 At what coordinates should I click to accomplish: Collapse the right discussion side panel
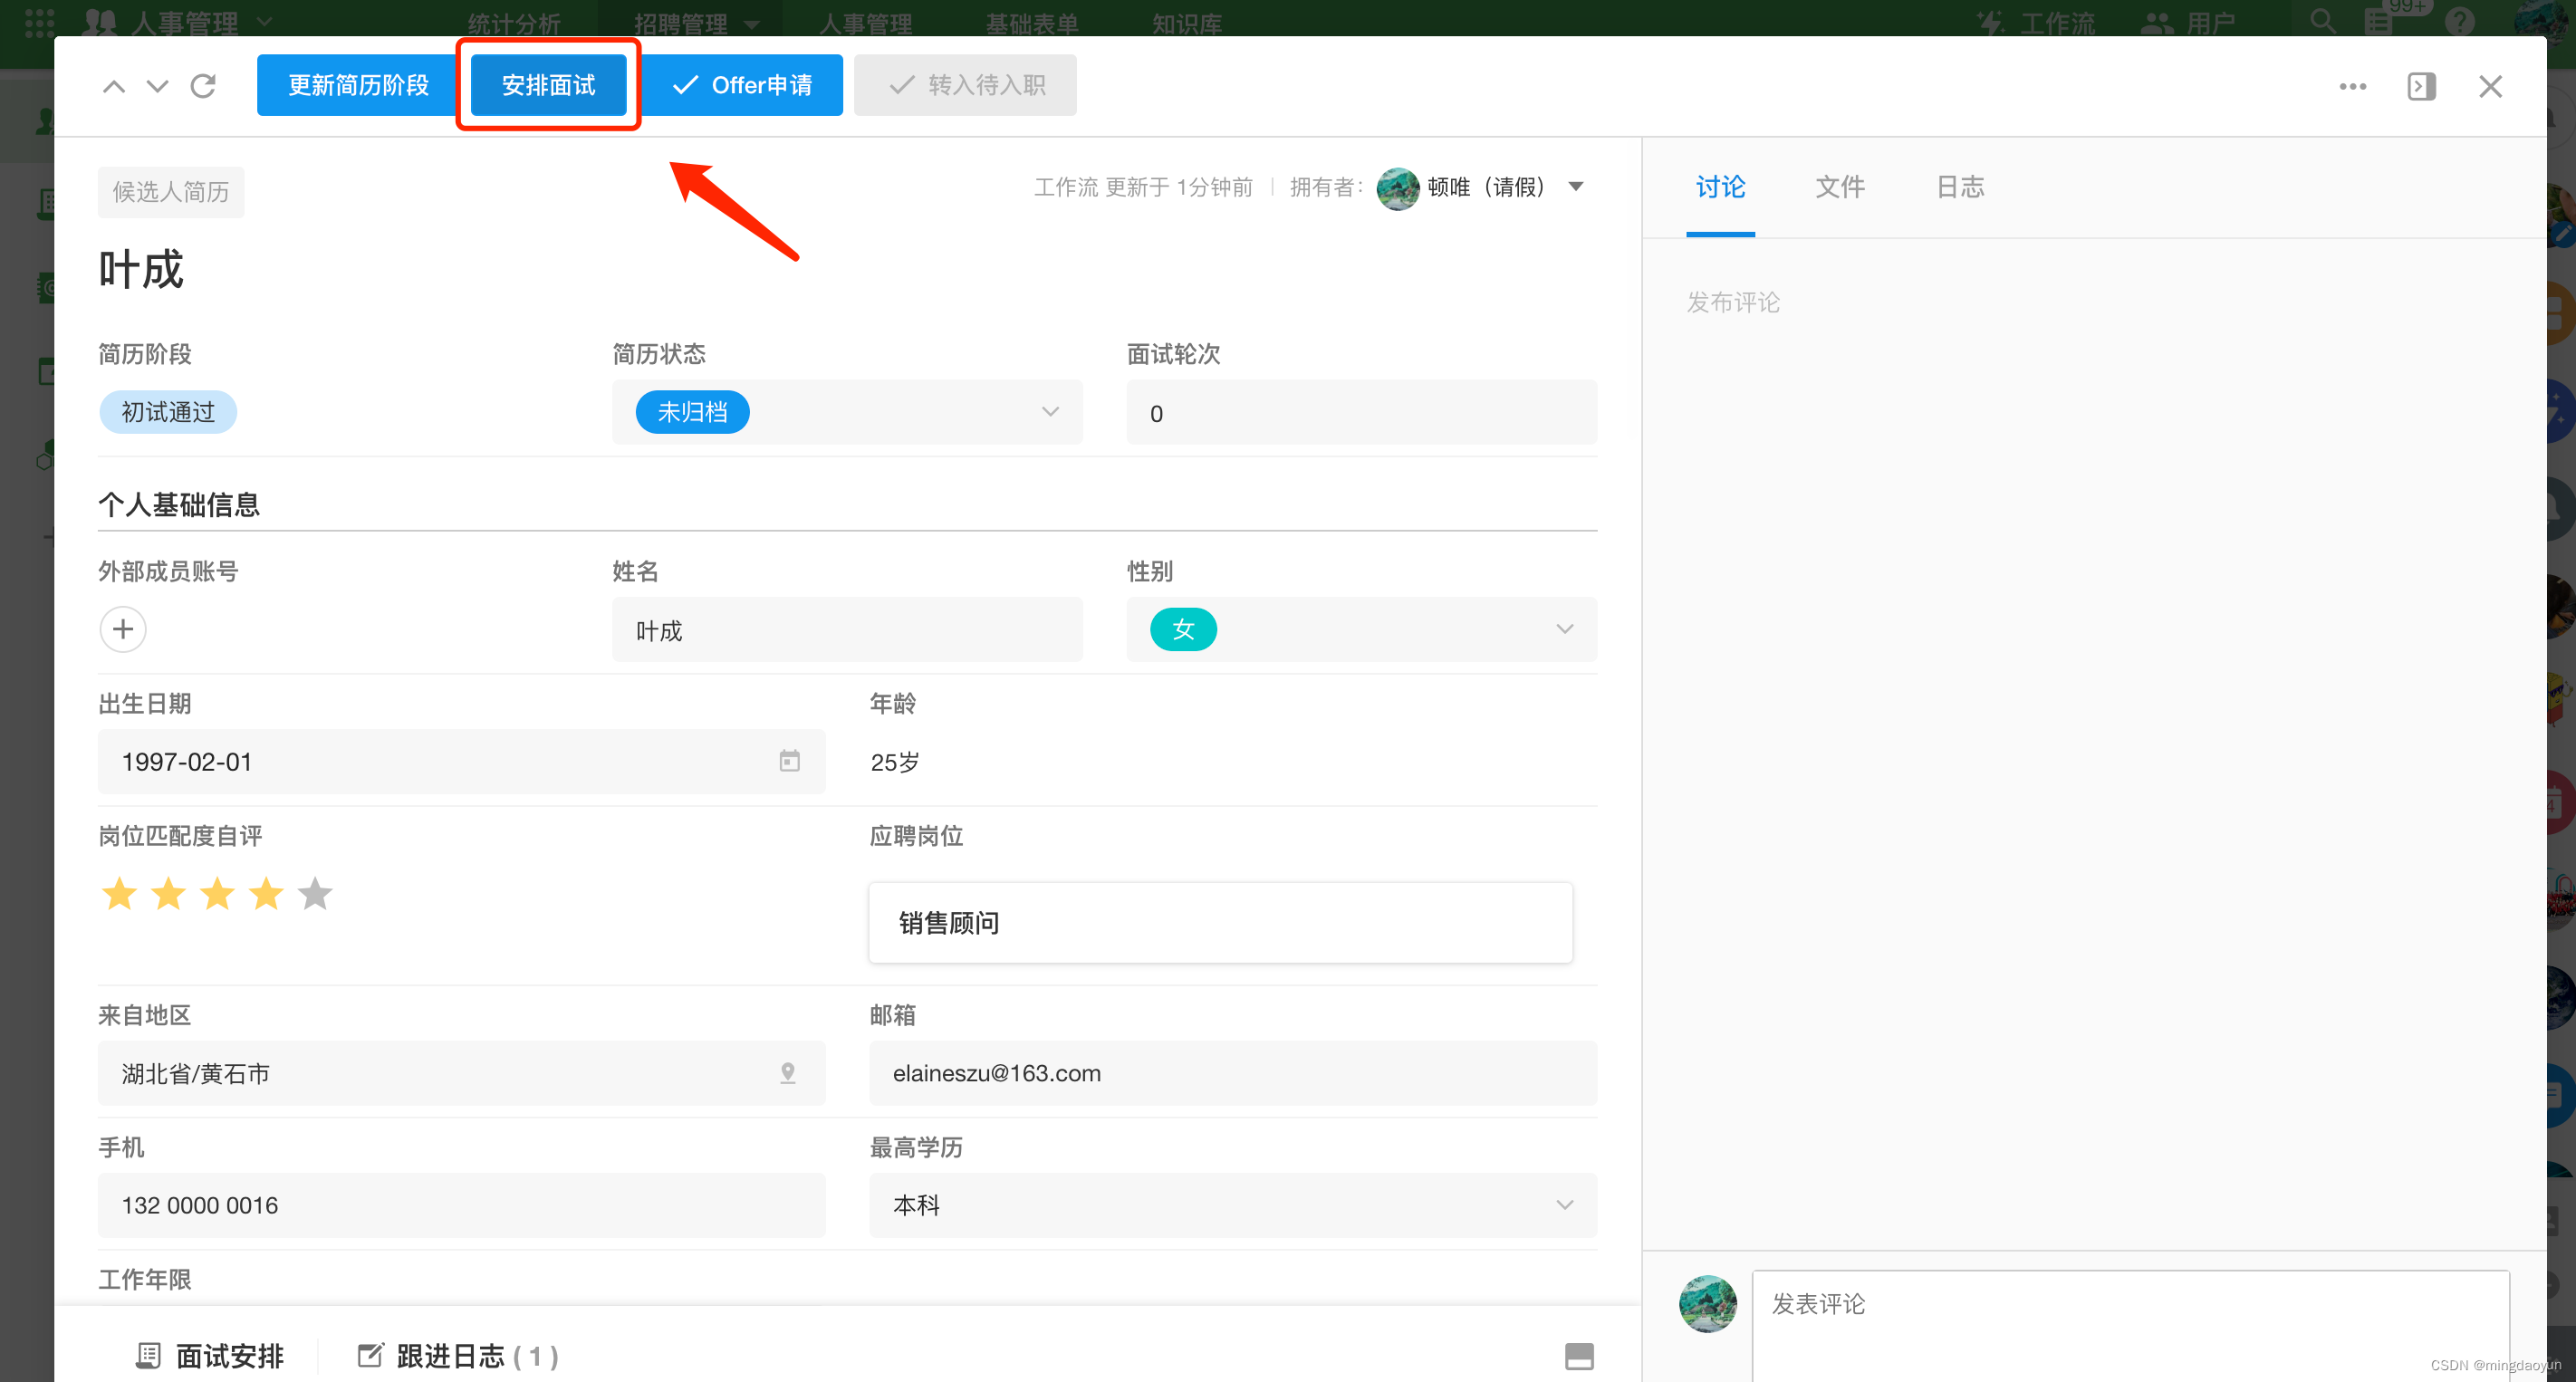point(2421,86)
